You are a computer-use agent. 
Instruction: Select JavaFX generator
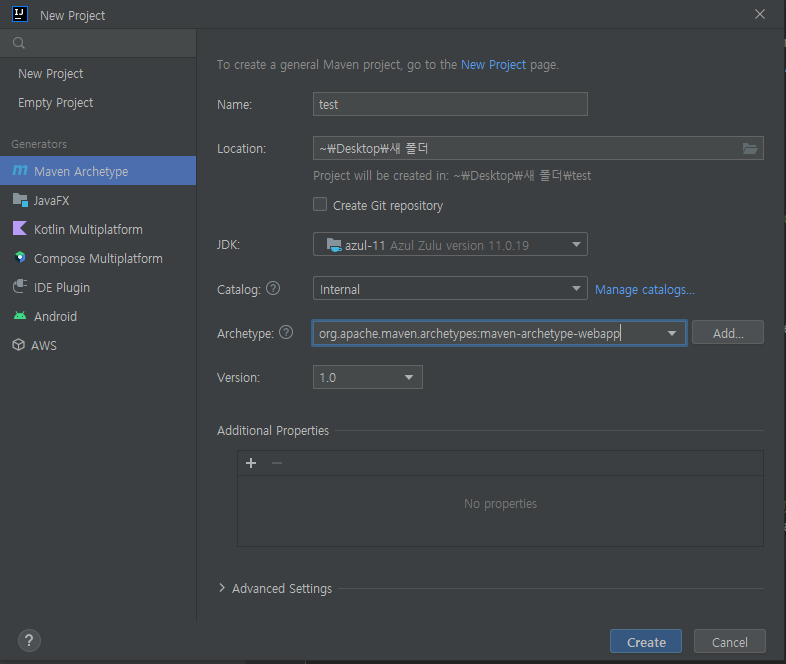point(98,200)
